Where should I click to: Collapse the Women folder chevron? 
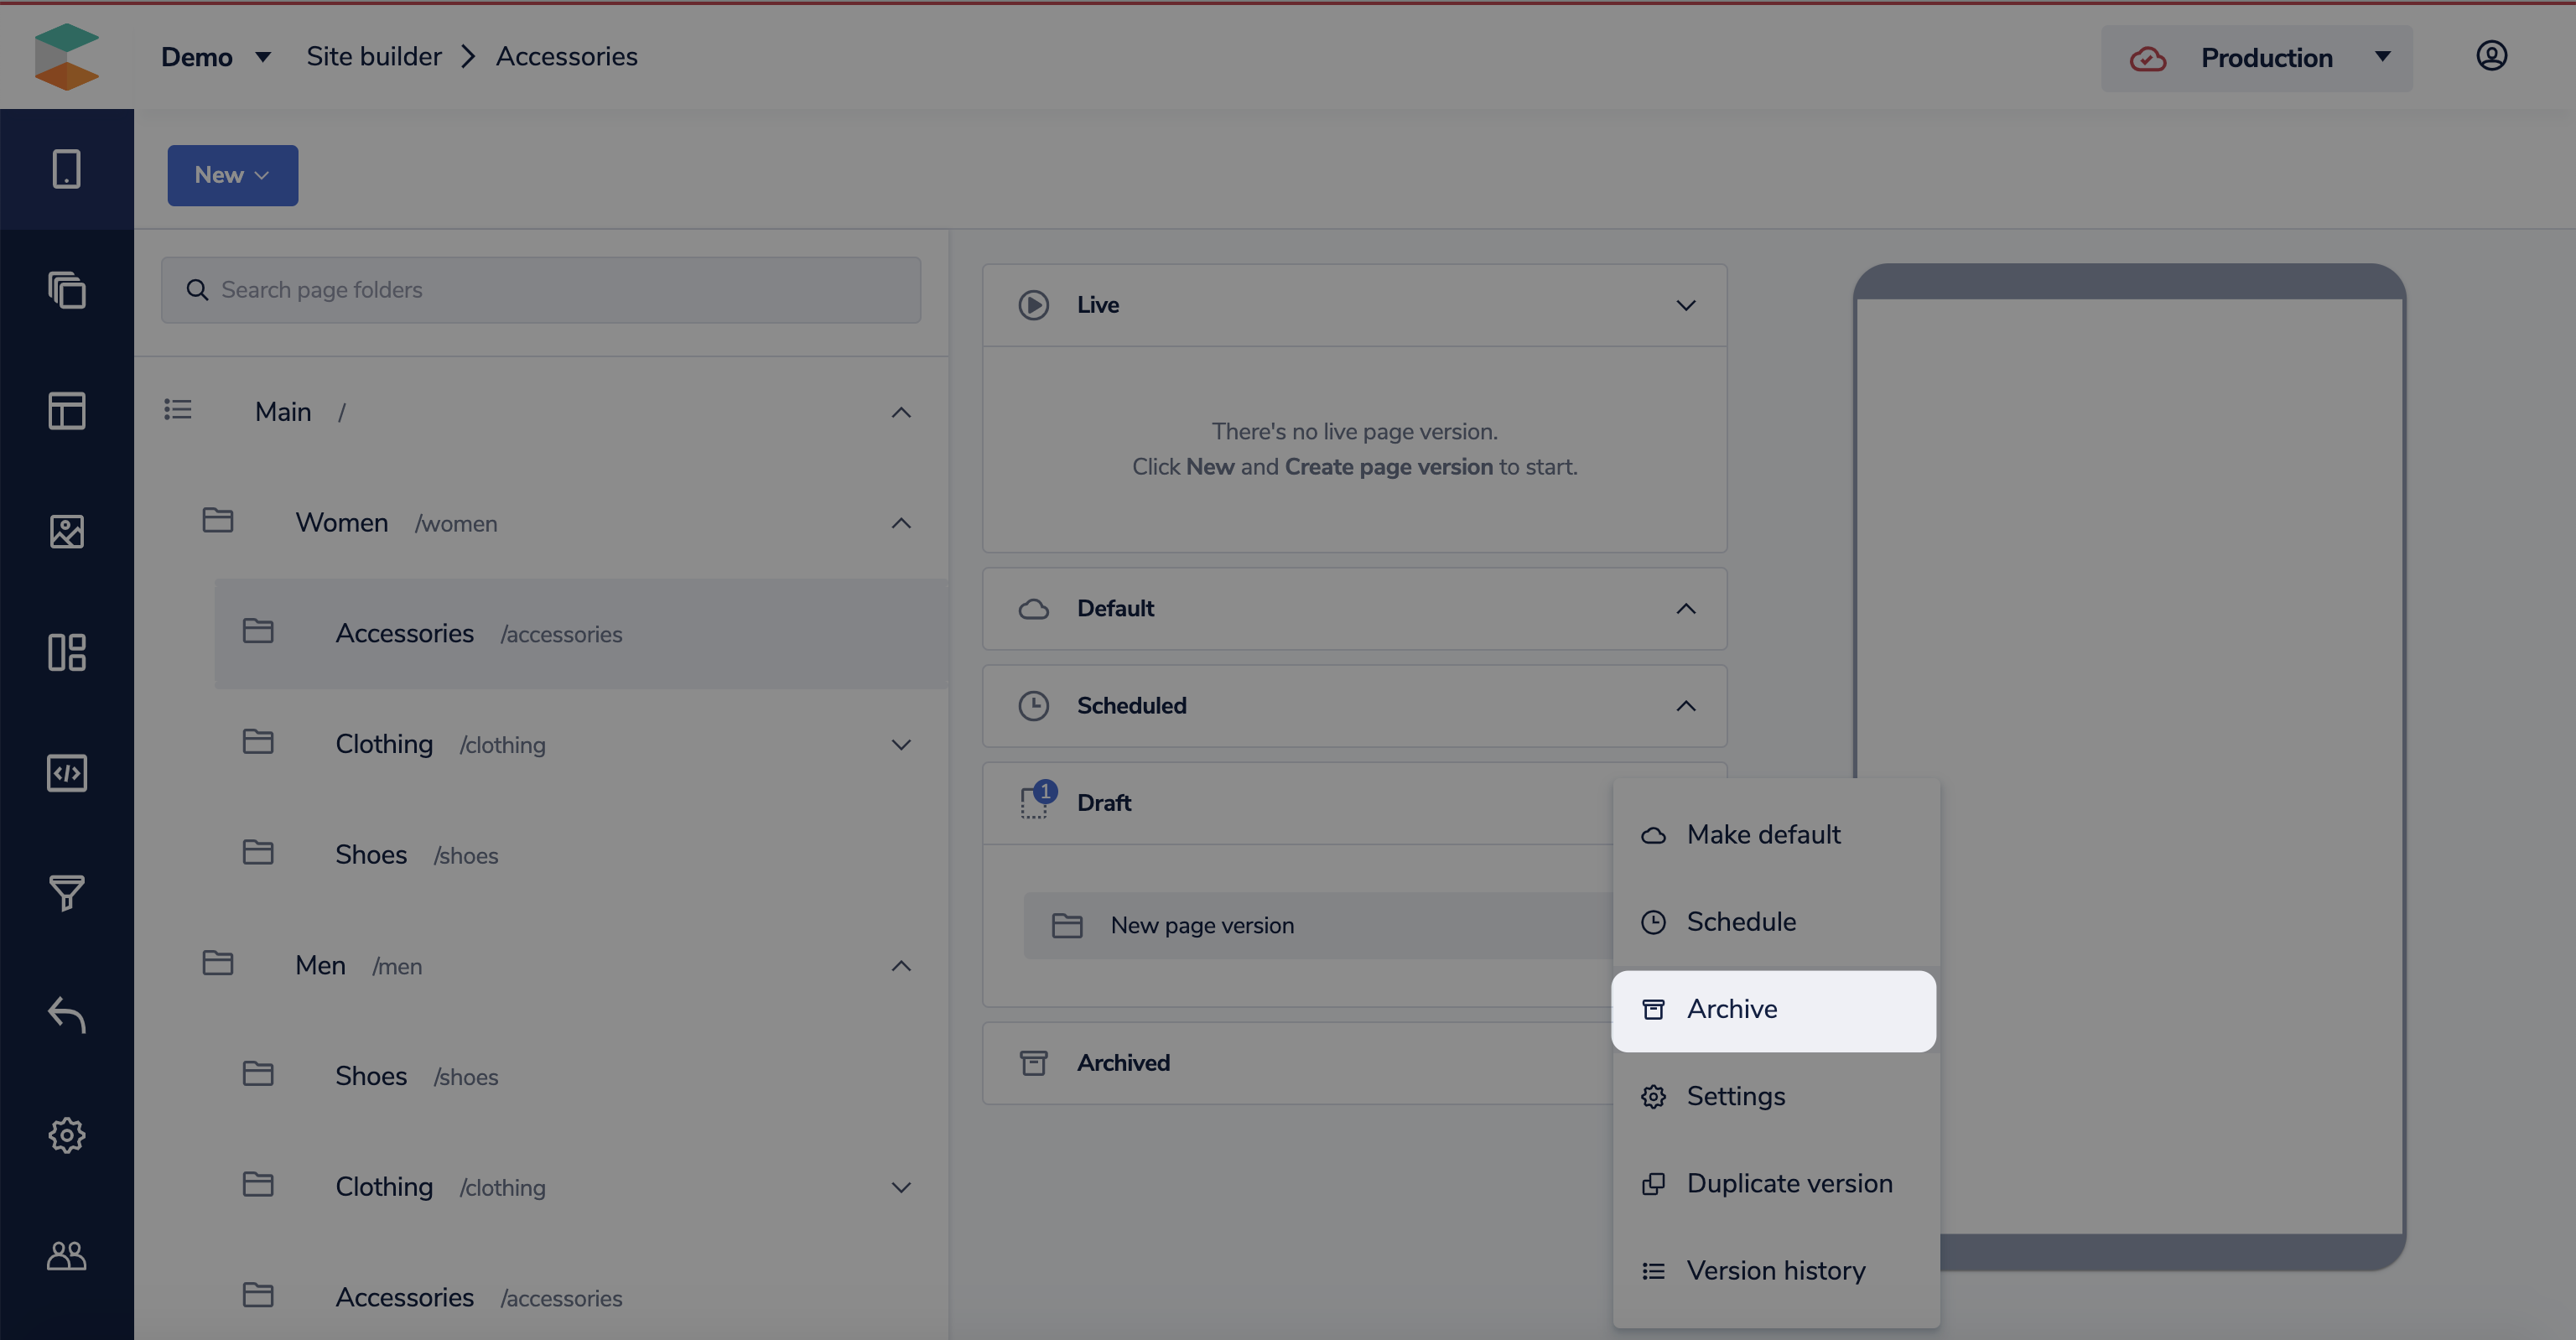(x=901, y=523)
